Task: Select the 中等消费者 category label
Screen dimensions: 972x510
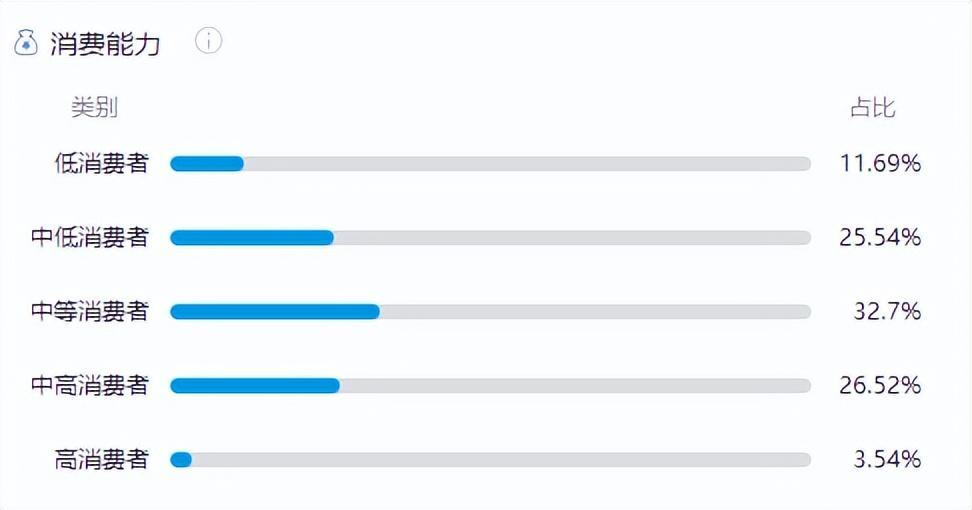Action: coord(90,311)
